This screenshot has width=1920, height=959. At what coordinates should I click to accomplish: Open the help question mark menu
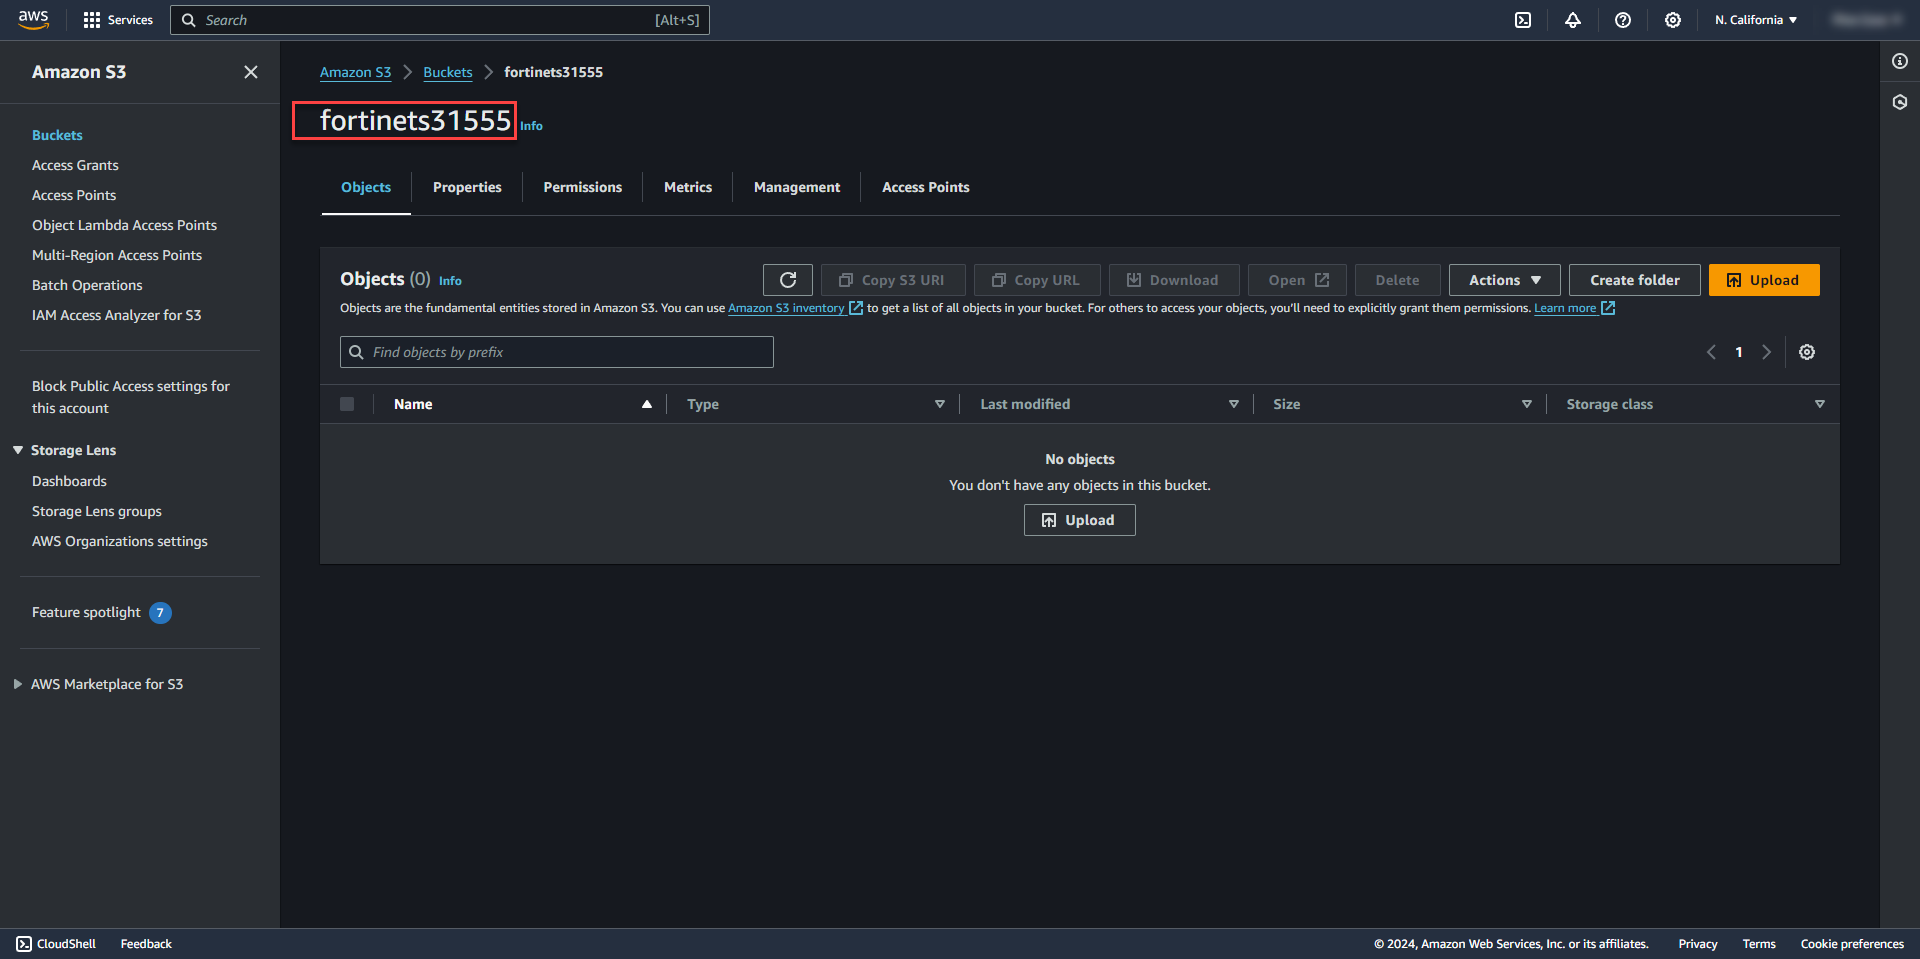(1623, 20)
